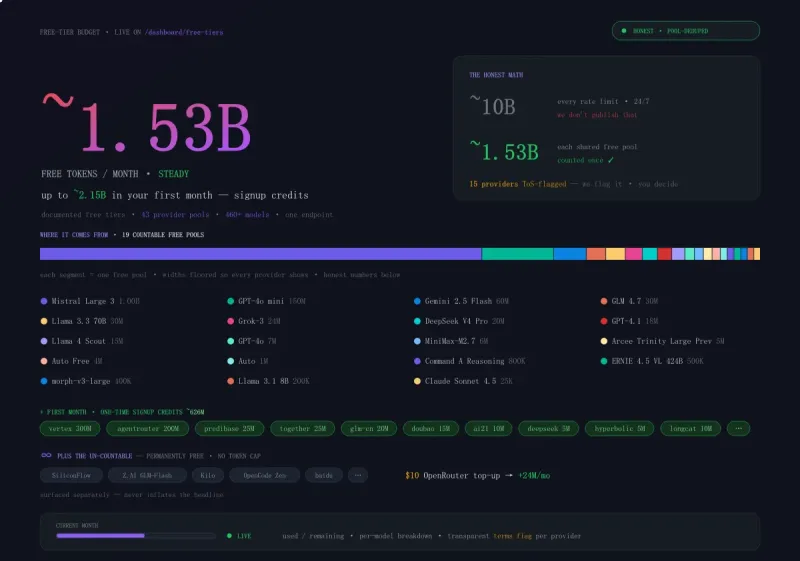Click the DeepSeek V4 Pro legend entry
Image resolution: width=800 pixels, height=561 pixels.
pos(459,321)
